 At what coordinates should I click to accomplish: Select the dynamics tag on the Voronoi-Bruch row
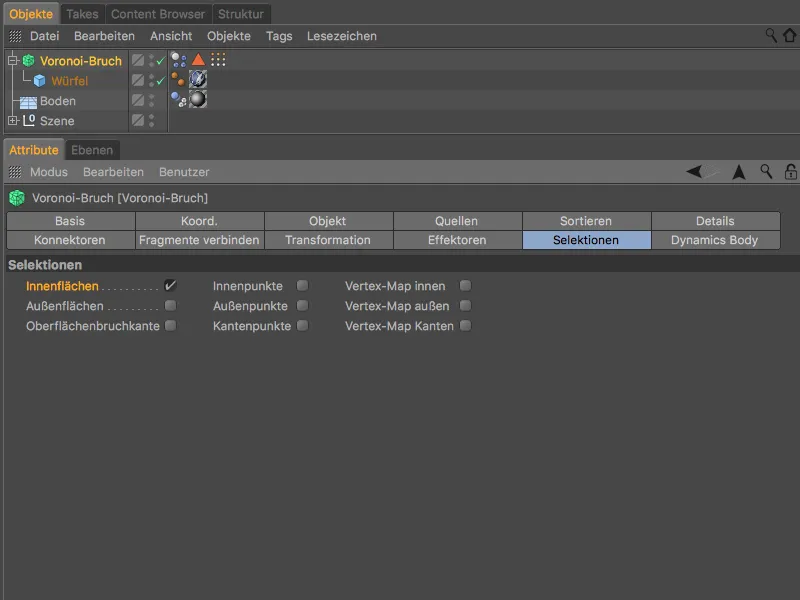(179, 60)
